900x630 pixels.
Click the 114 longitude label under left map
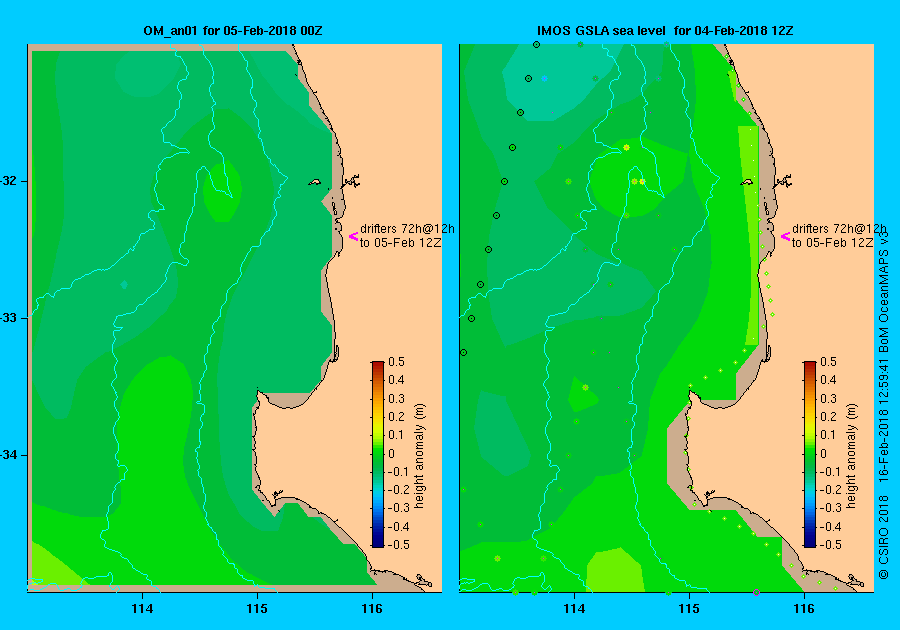pos(142,609)
